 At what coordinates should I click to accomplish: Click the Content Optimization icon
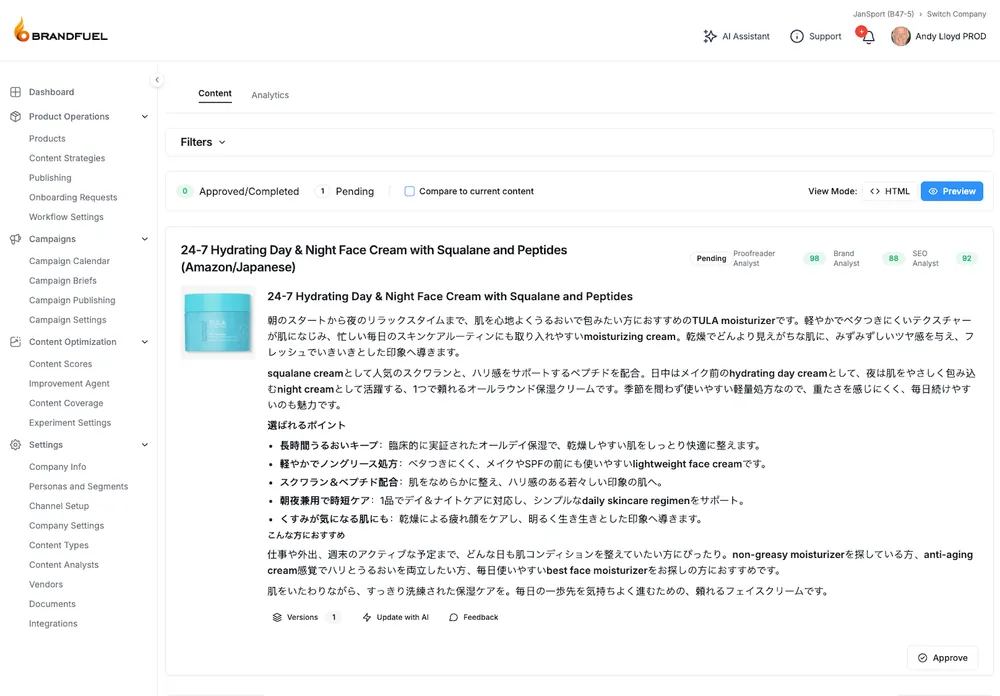(x=16, y=342)
